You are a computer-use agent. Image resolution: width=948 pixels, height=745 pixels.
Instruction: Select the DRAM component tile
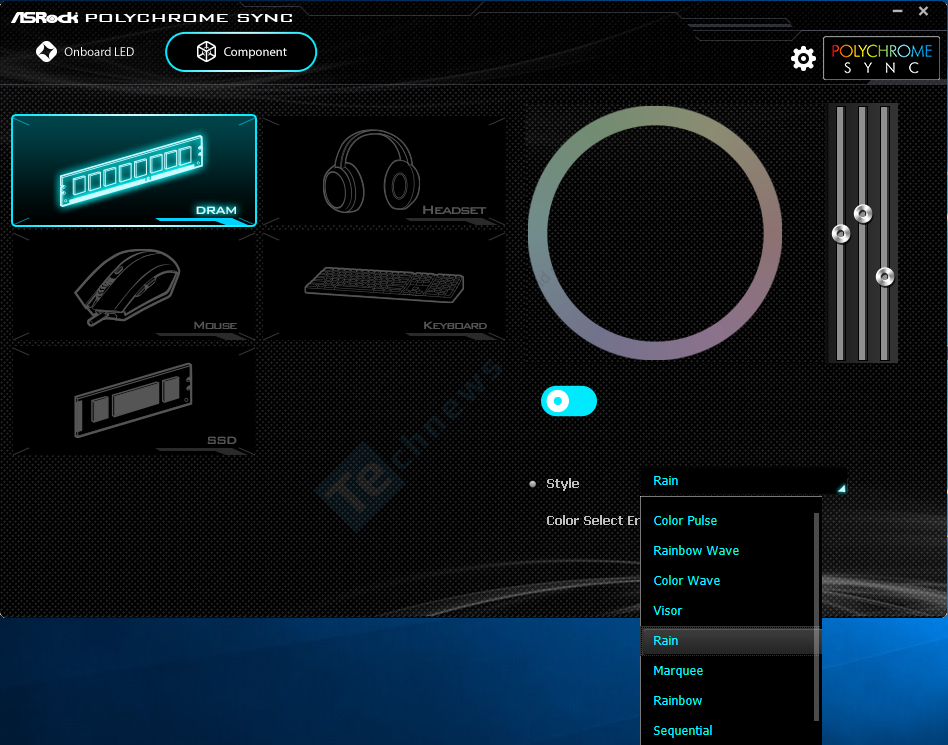click(x=134, y=171)
